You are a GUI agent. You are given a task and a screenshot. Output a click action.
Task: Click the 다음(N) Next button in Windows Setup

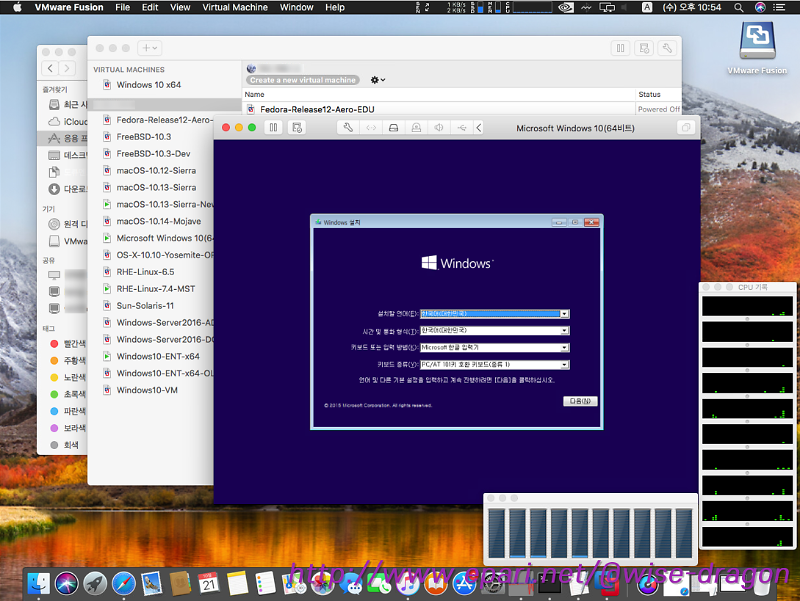coord(580,401)
